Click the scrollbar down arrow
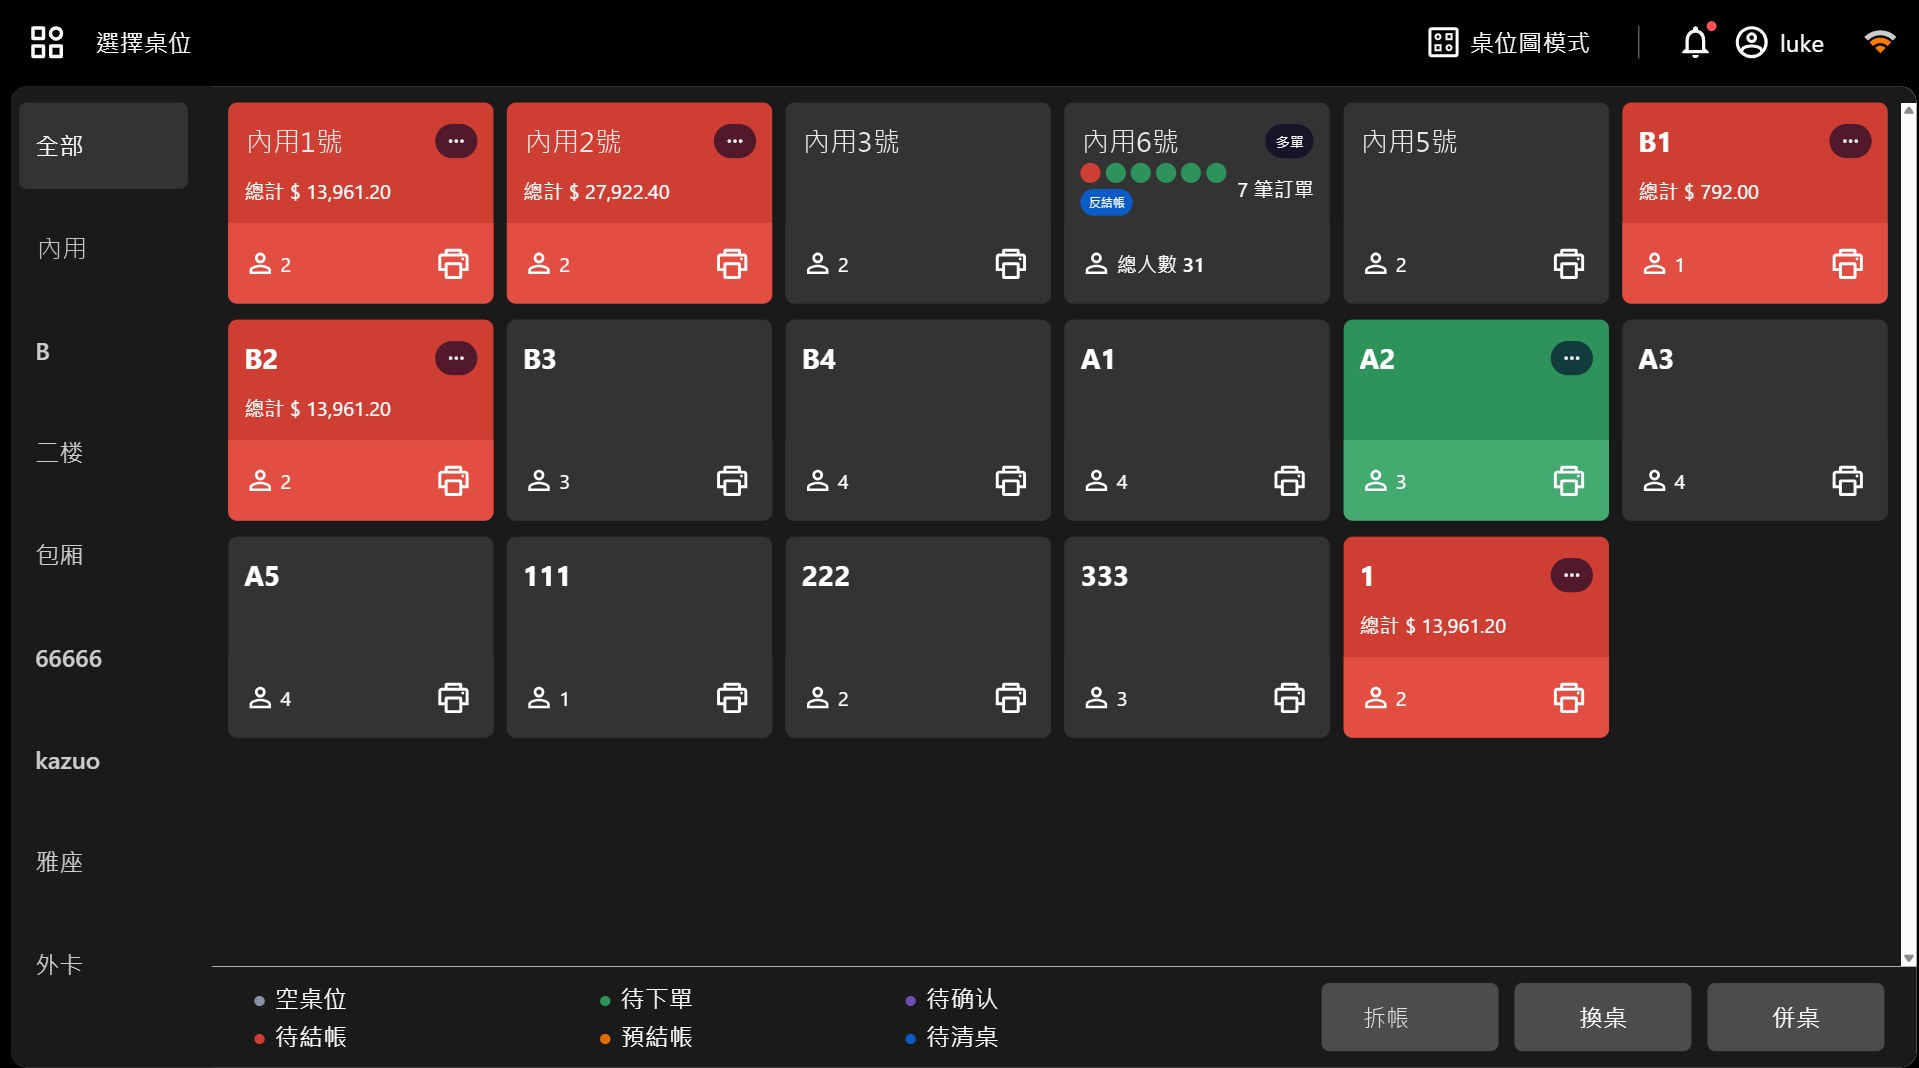Screen dimensions: 1919x1068 pos(1909,958)
